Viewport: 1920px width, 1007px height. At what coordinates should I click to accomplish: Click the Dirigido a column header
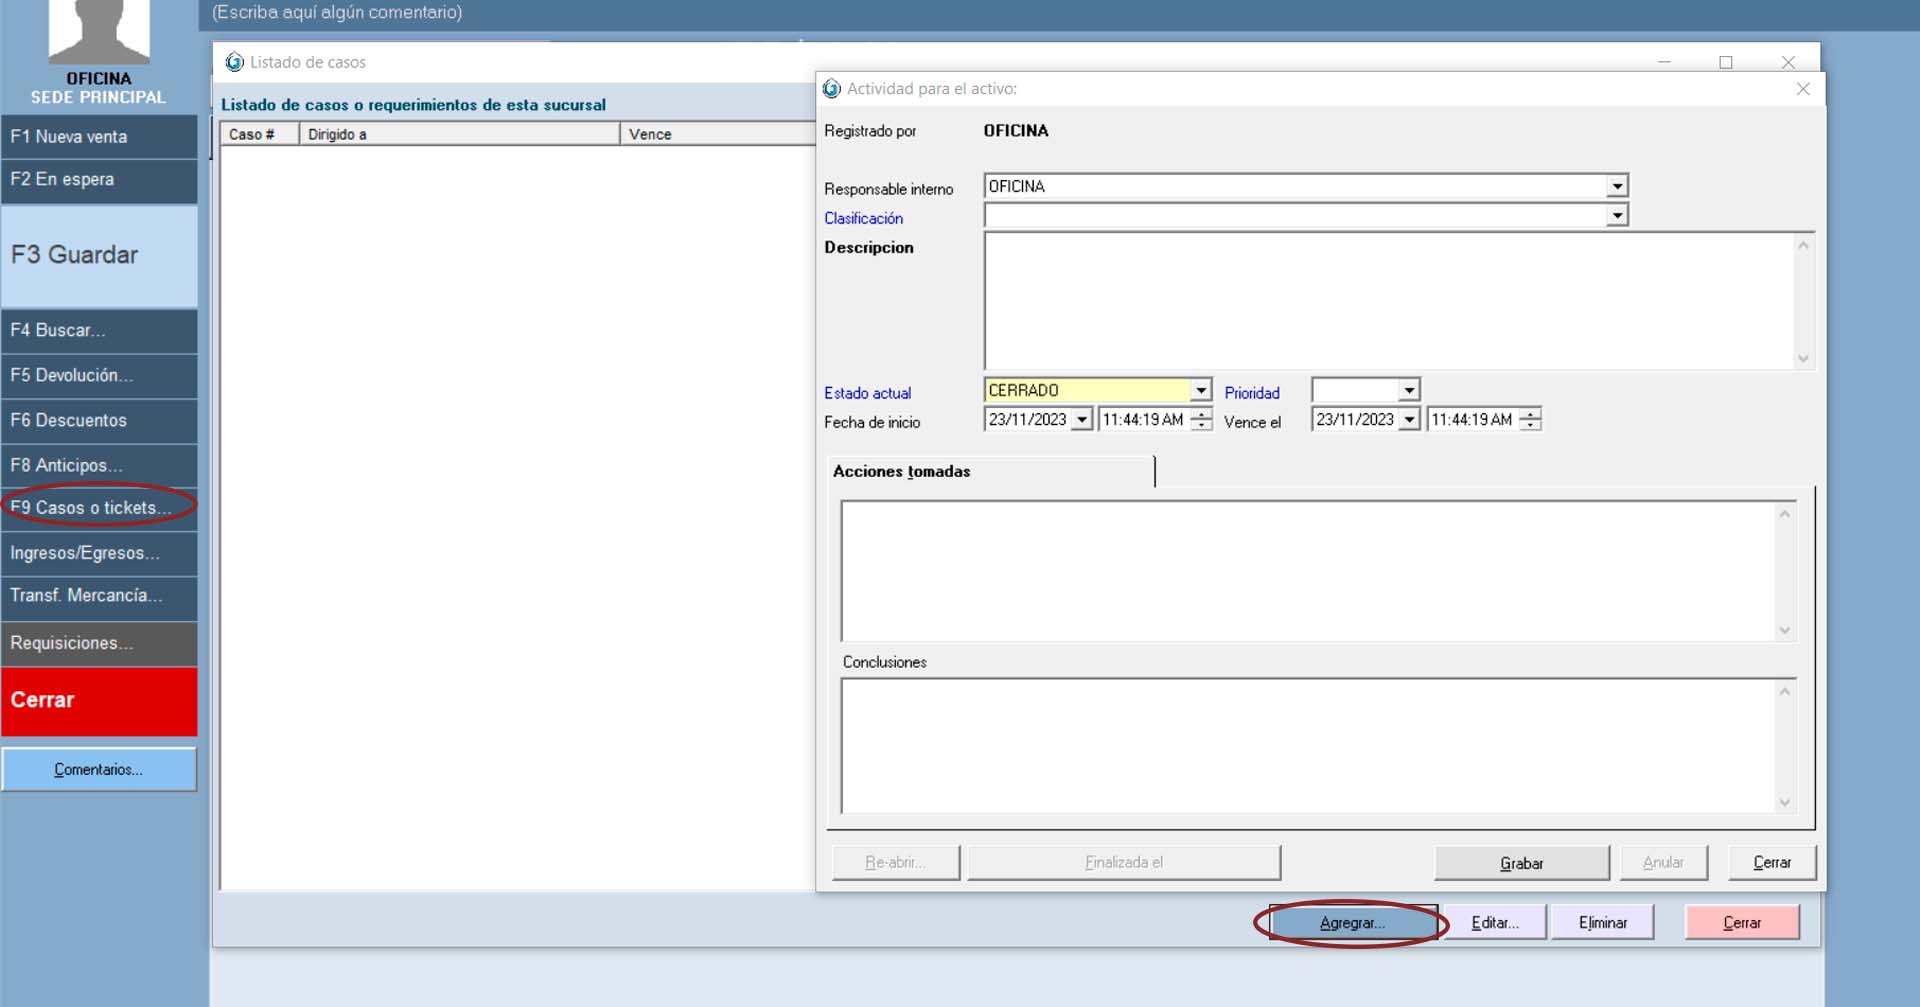point(458,135)
